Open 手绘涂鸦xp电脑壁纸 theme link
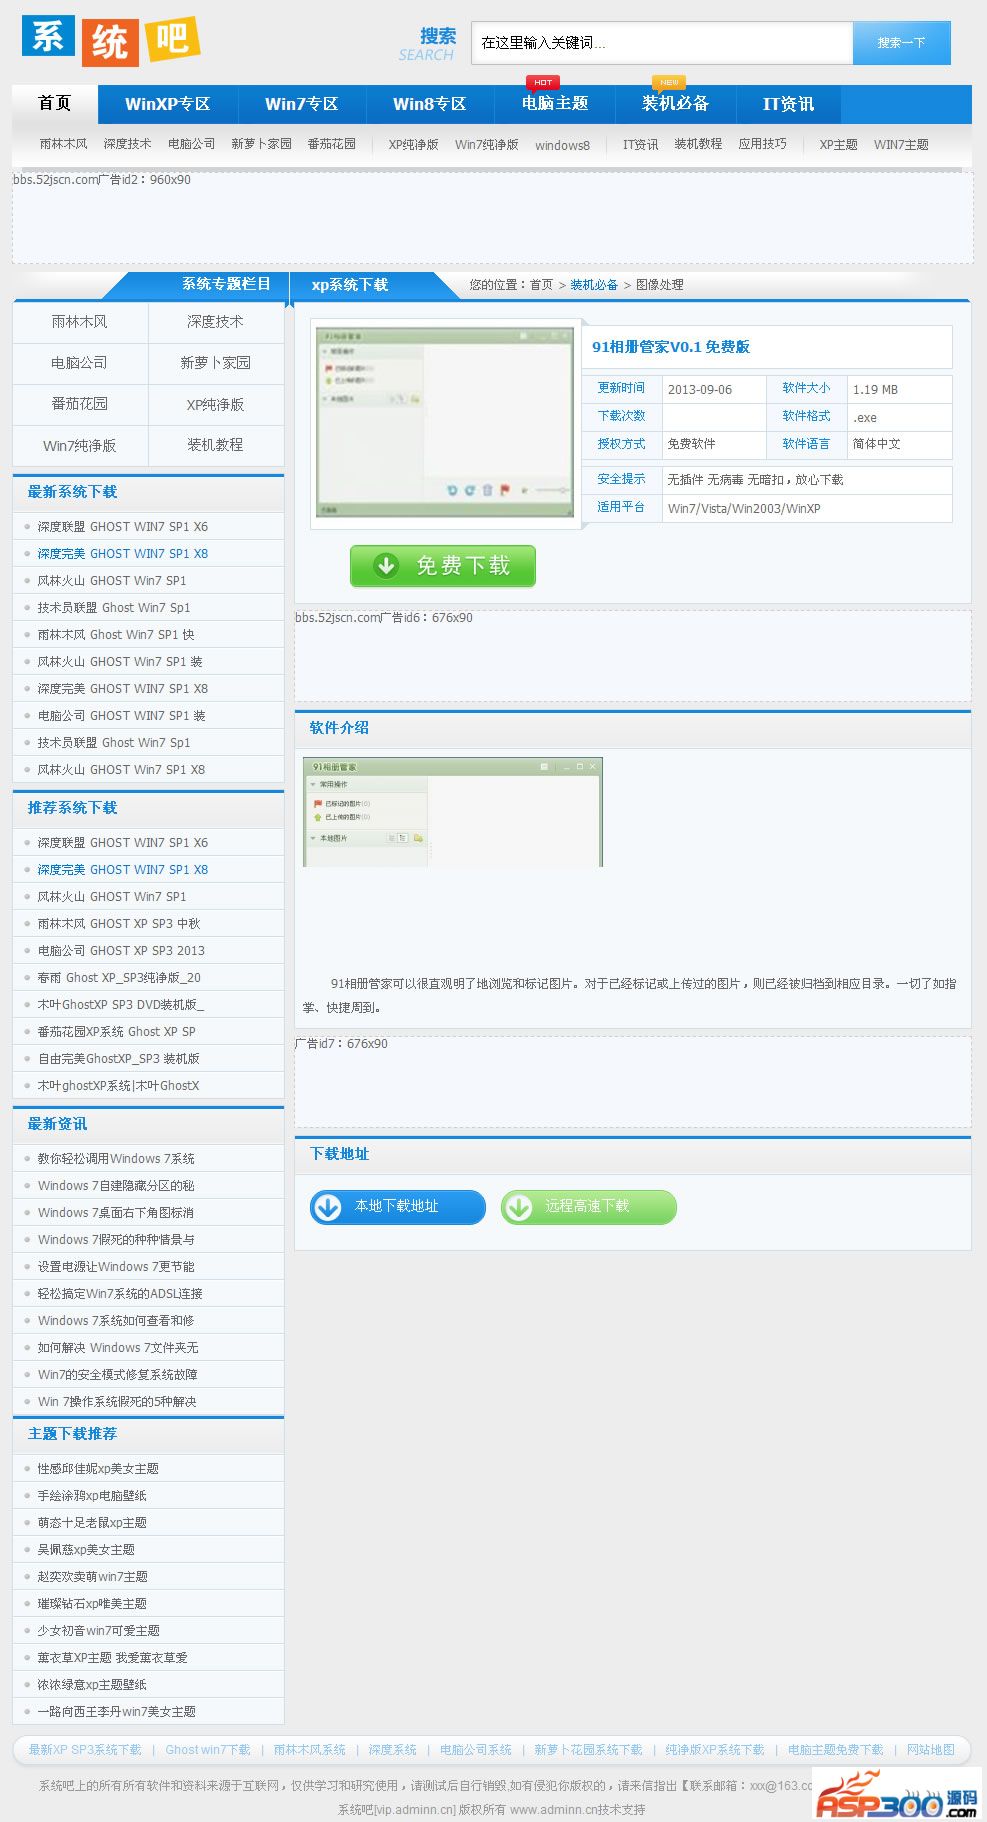The height and width of the screenshot is (1822, 987). tap(92, 1496)
